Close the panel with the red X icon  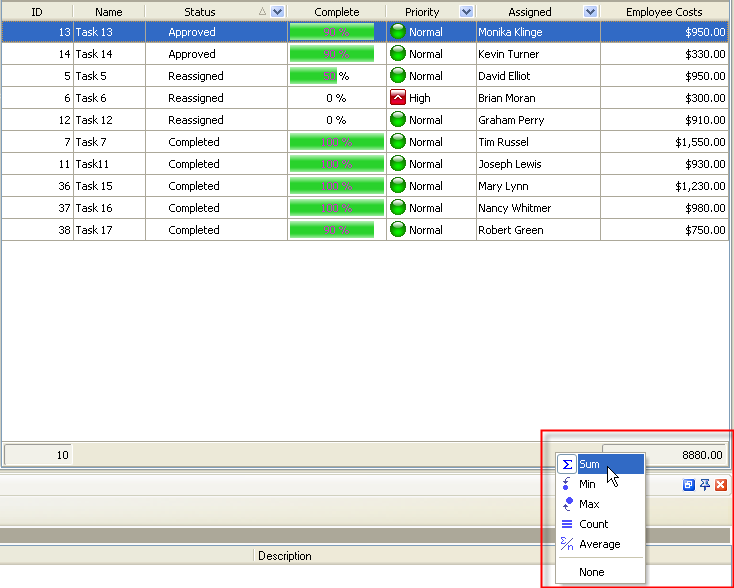tap(720, 485)
